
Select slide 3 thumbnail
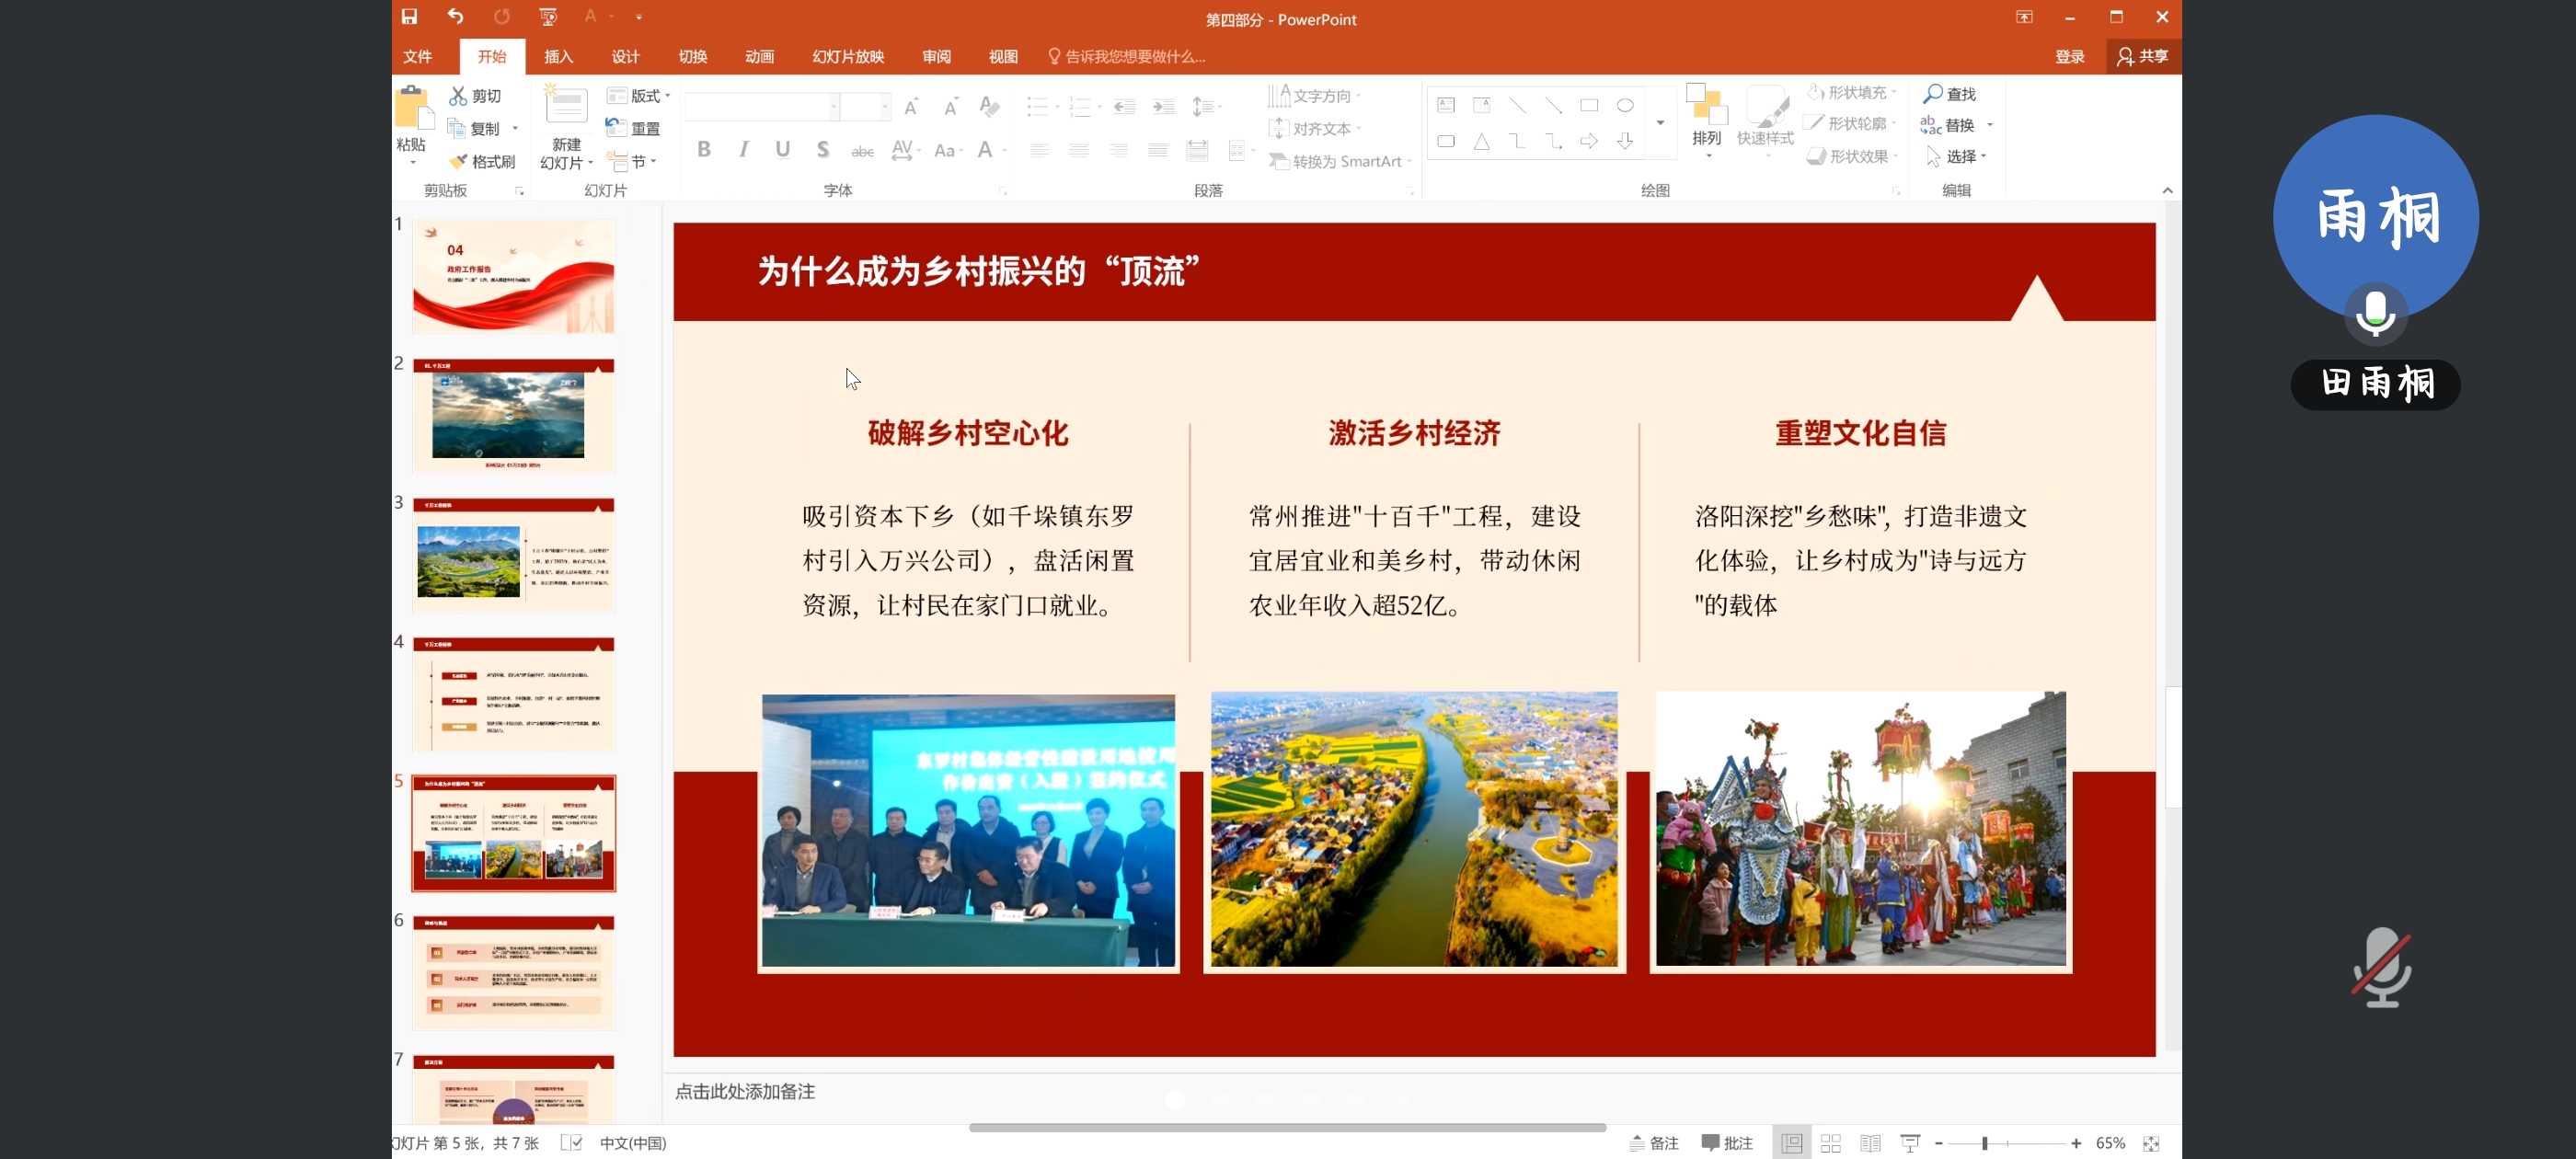pyautogui.click(x=513, y=555)
